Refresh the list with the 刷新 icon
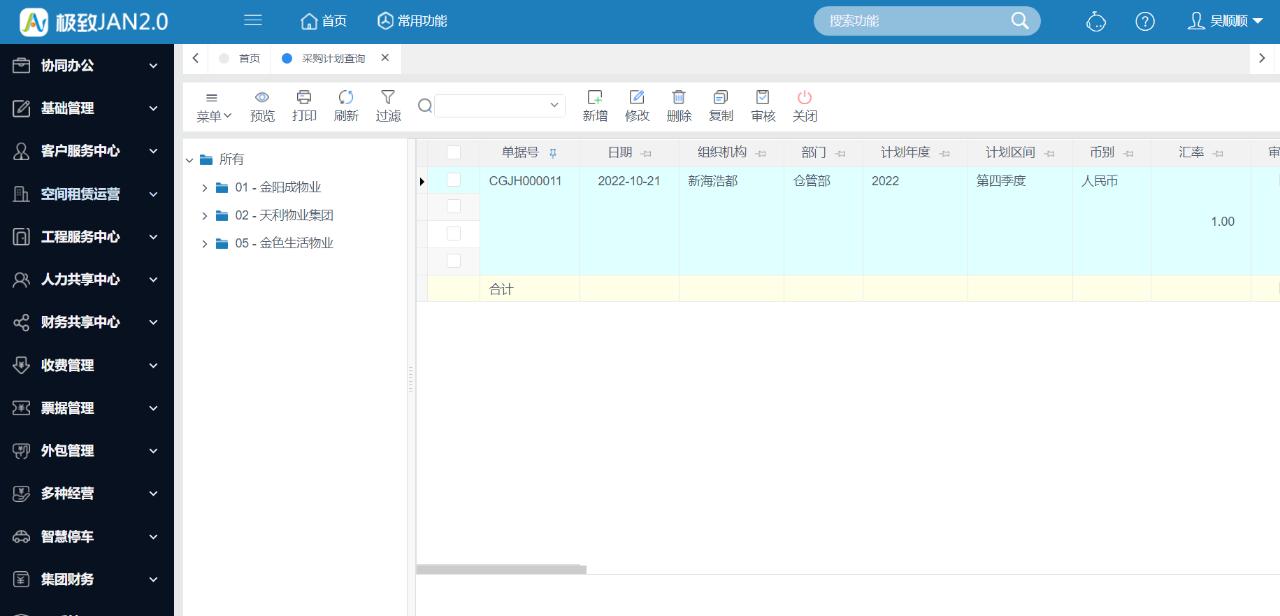Screen dimensions: 1280x616 (346, 105)
